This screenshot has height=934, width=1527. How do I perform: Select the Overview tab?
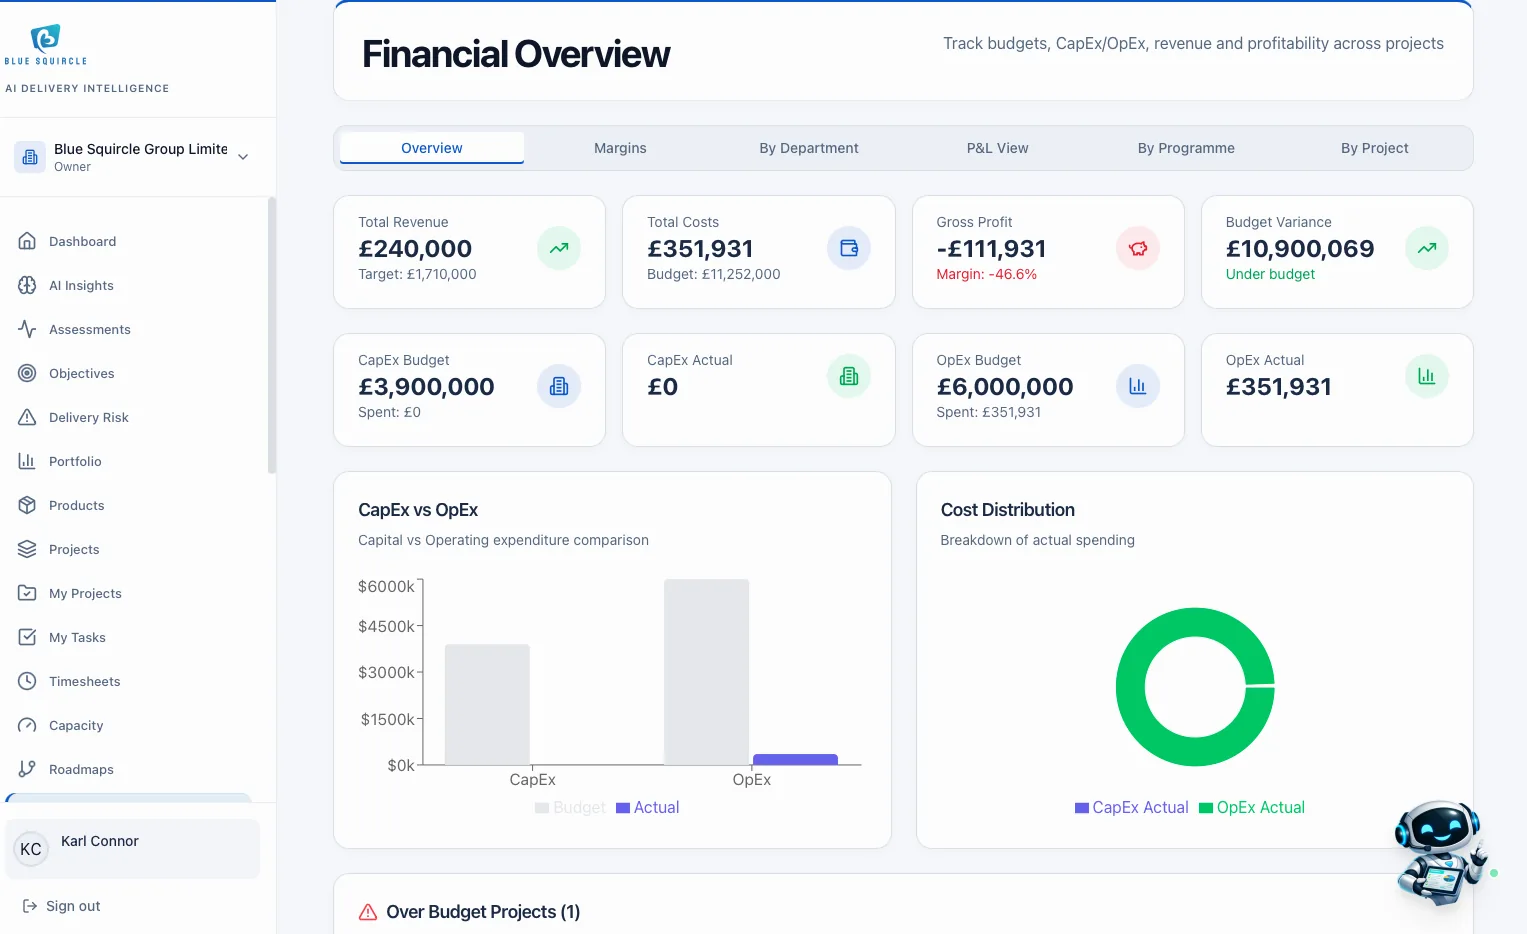432,148
